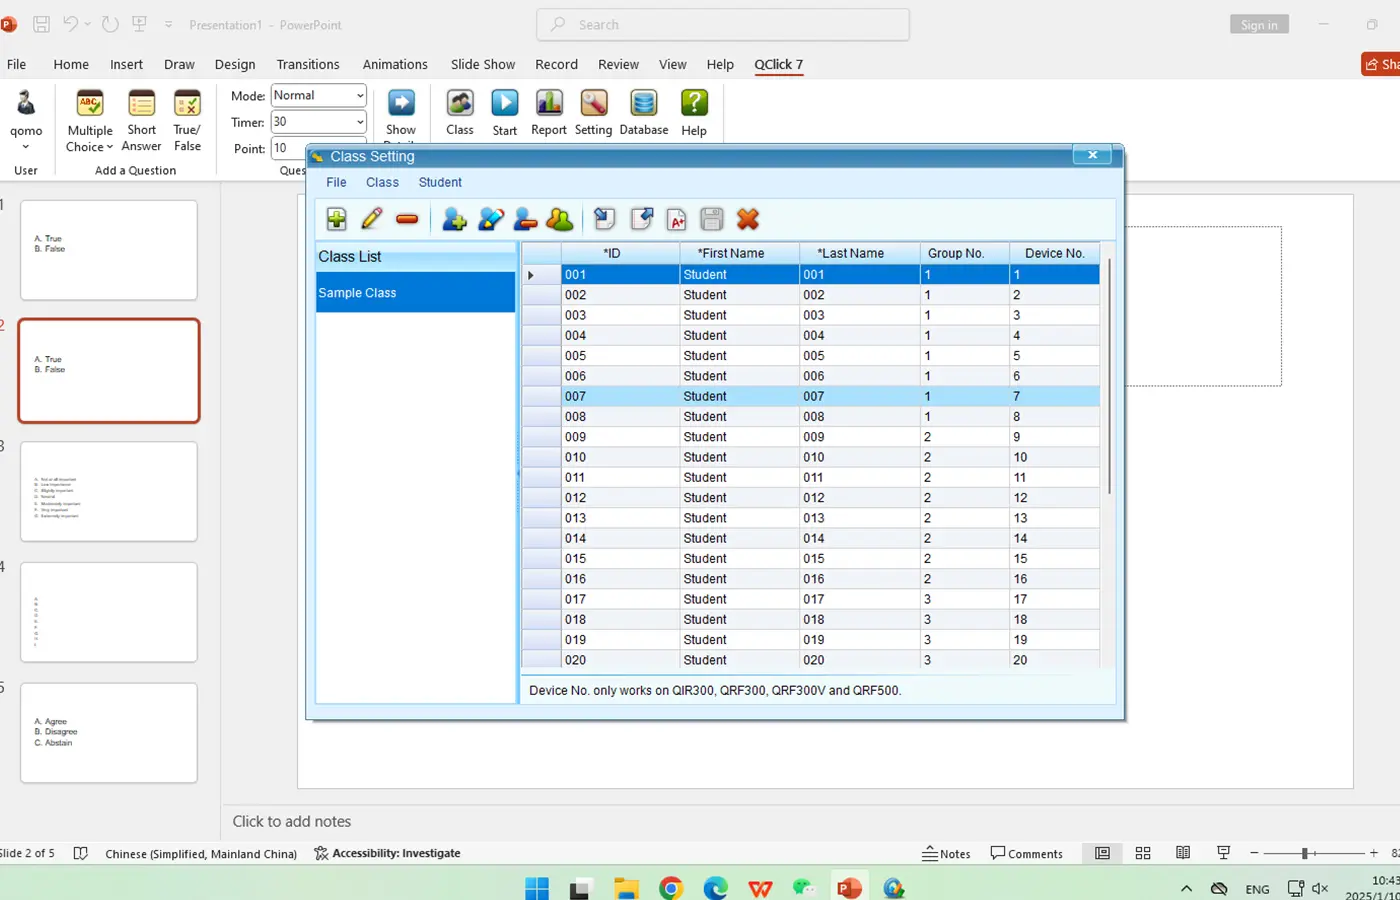Expand the qomo User dropdown
This screenshot has width=1400, height=900.
pyautogui.click(x=26, y=147)
